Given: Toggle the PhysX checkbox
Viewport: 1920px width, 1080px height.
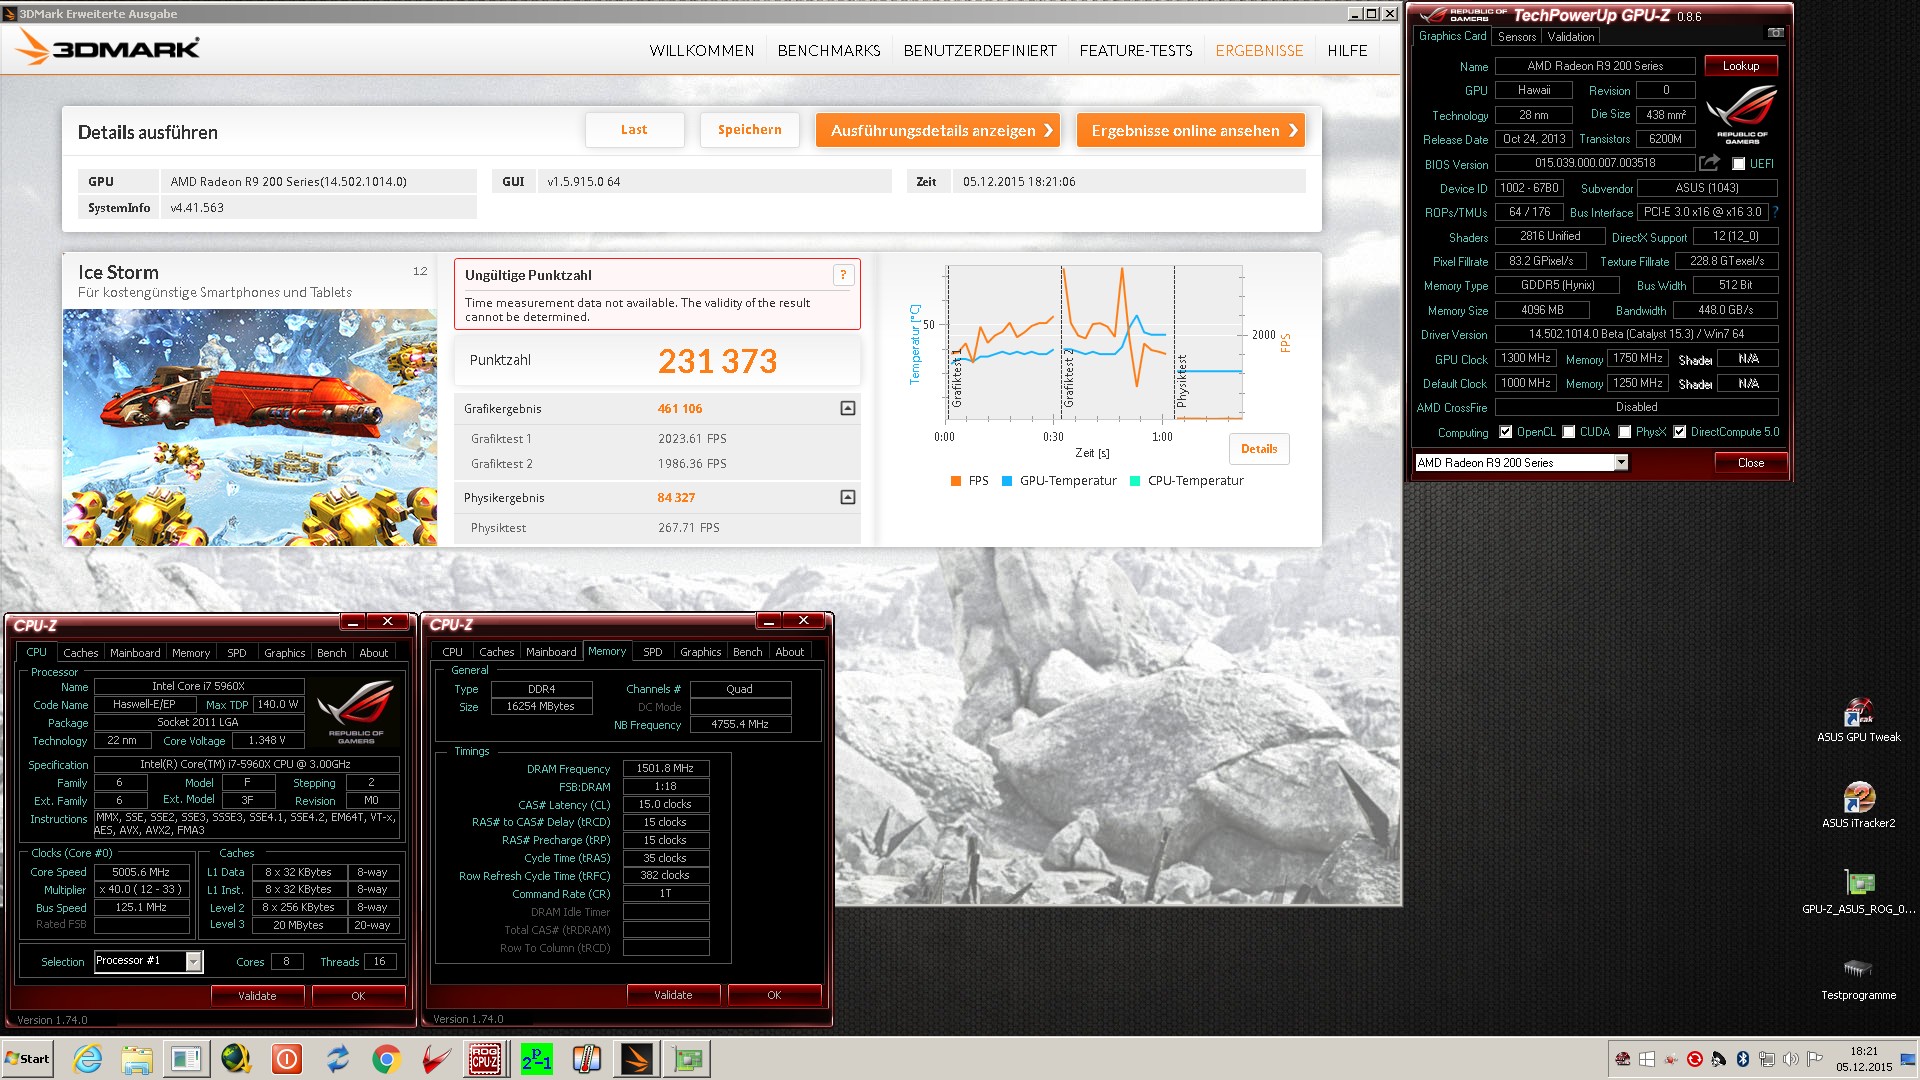Looking at the screenshot, I should point(1625,432).
